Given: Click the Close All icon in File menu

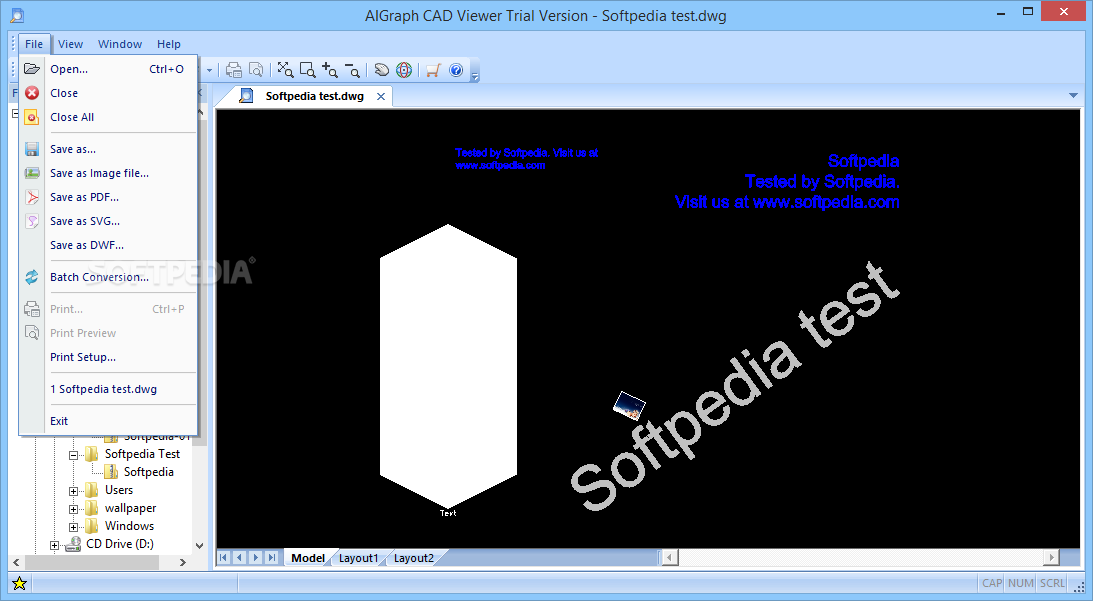Looking at the screenshot, I should tap(31, 117).
